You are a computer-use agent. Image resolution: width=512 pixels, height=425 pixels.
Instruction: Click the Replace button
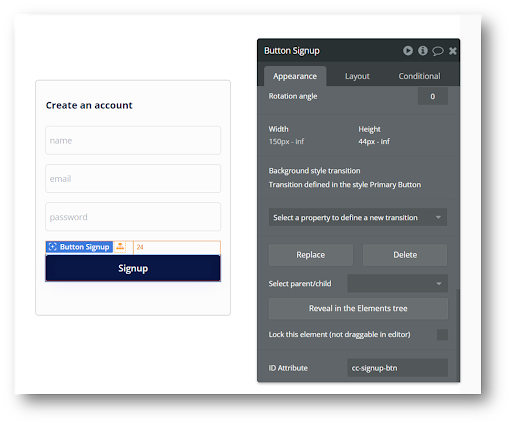click(x=311, y=255)
